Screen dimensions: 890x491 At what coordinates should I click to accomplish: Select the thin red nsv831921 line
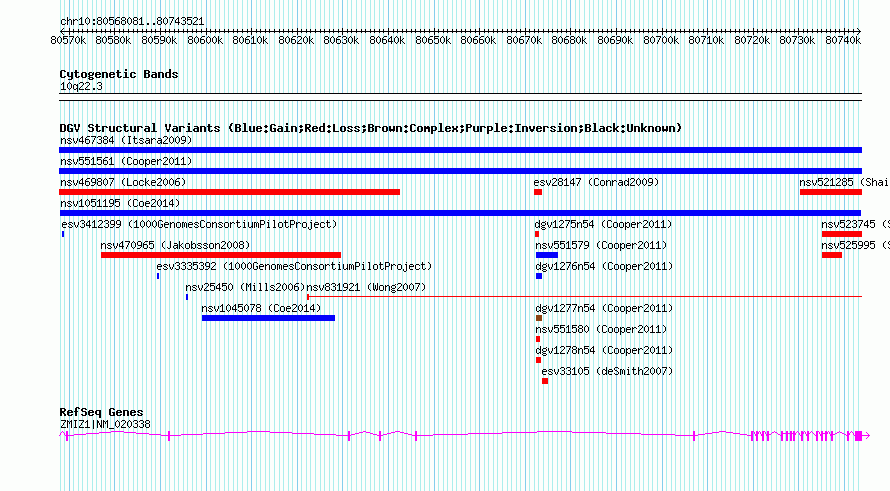tap(585, 296)
